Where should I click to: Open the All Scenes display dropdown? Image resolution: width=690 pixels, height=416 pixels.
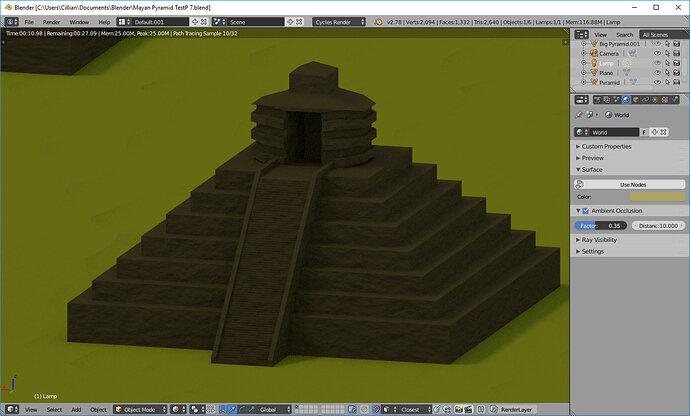[664, 34]
